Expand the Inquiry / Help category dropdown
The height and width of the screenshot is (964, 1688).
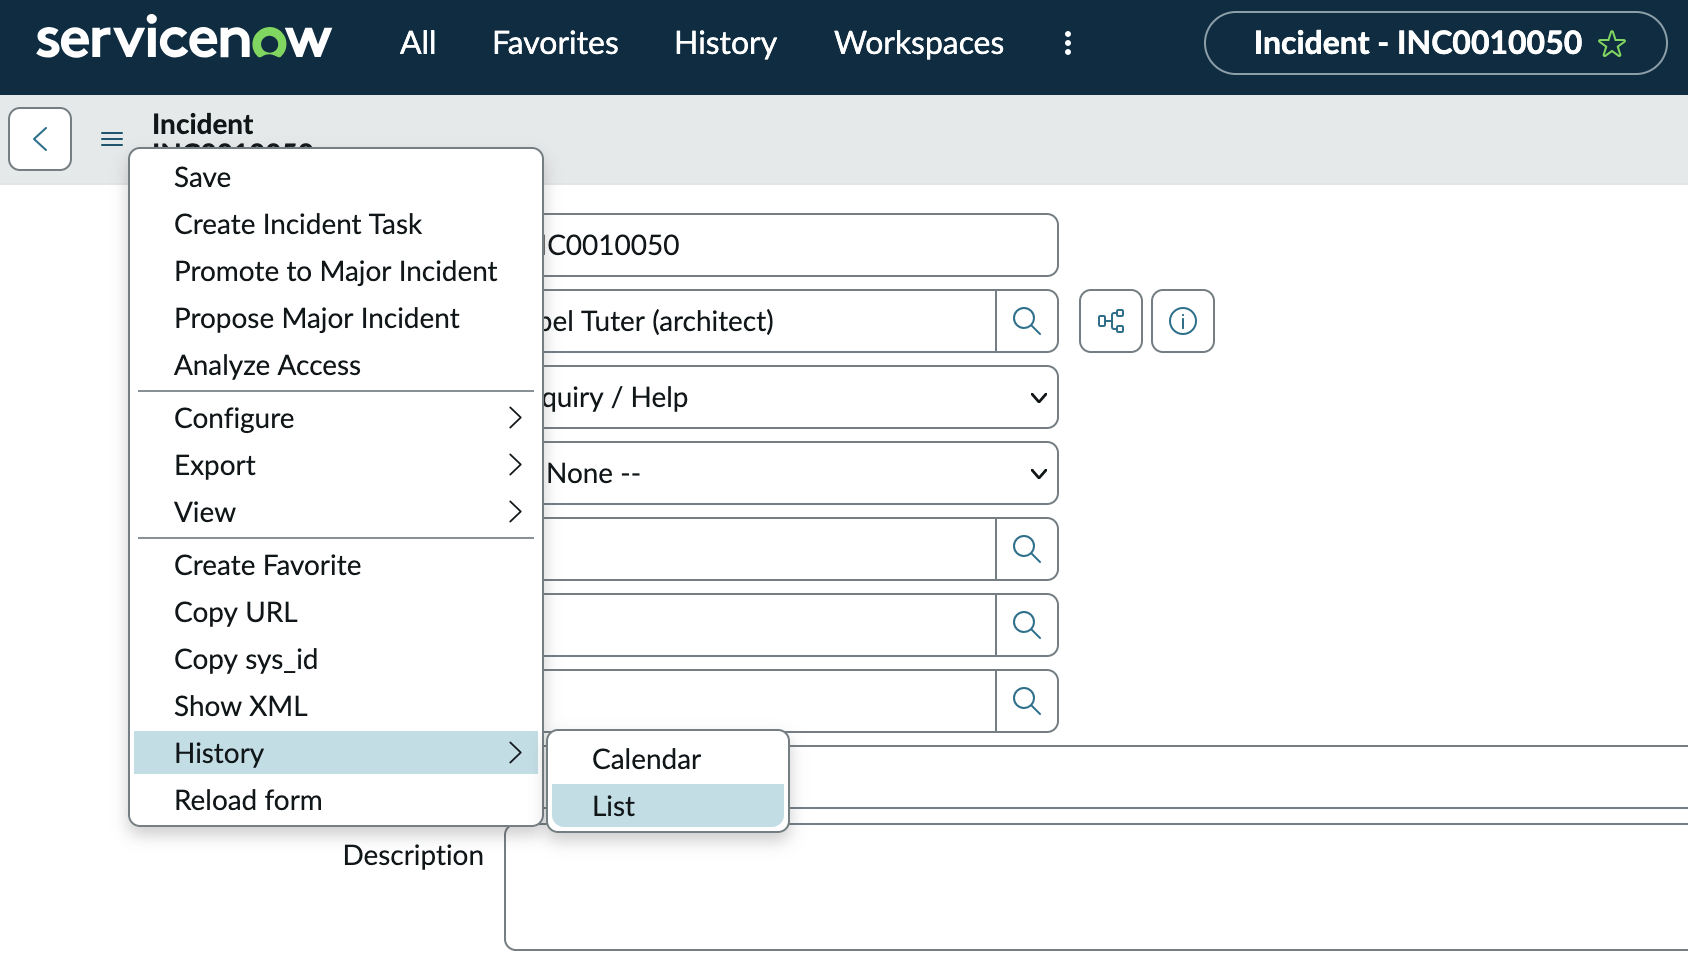pyautogui.click(x=798, y=397)
